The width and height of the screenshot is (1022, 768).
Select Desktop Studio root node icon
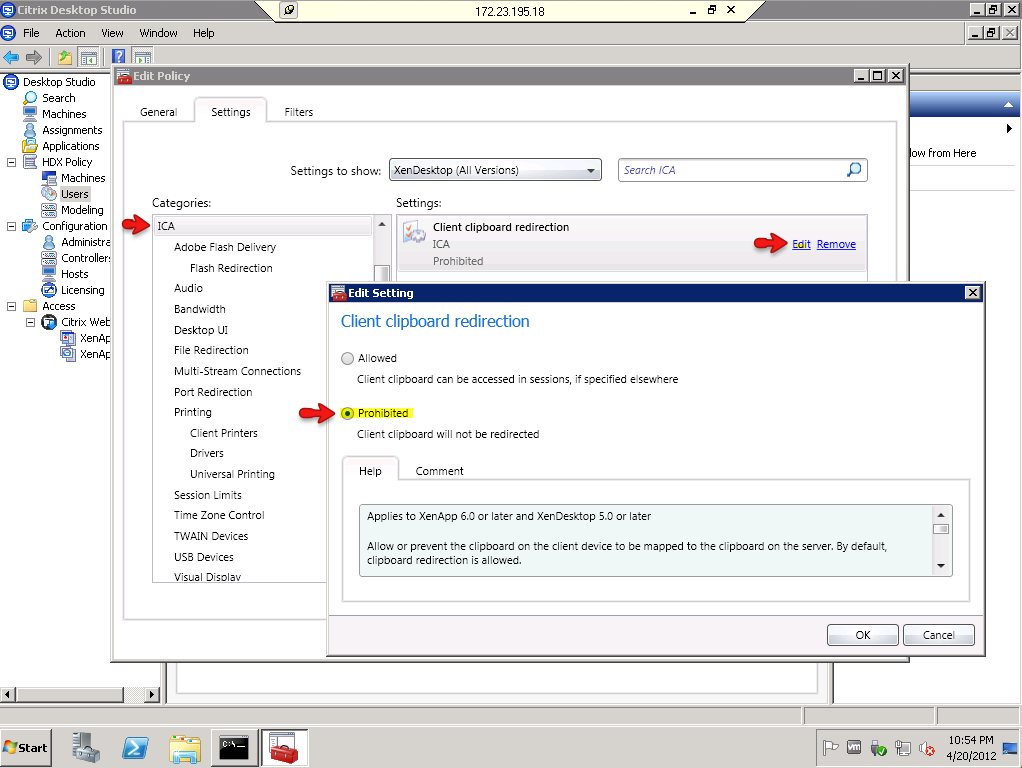(x=11, y=82)
